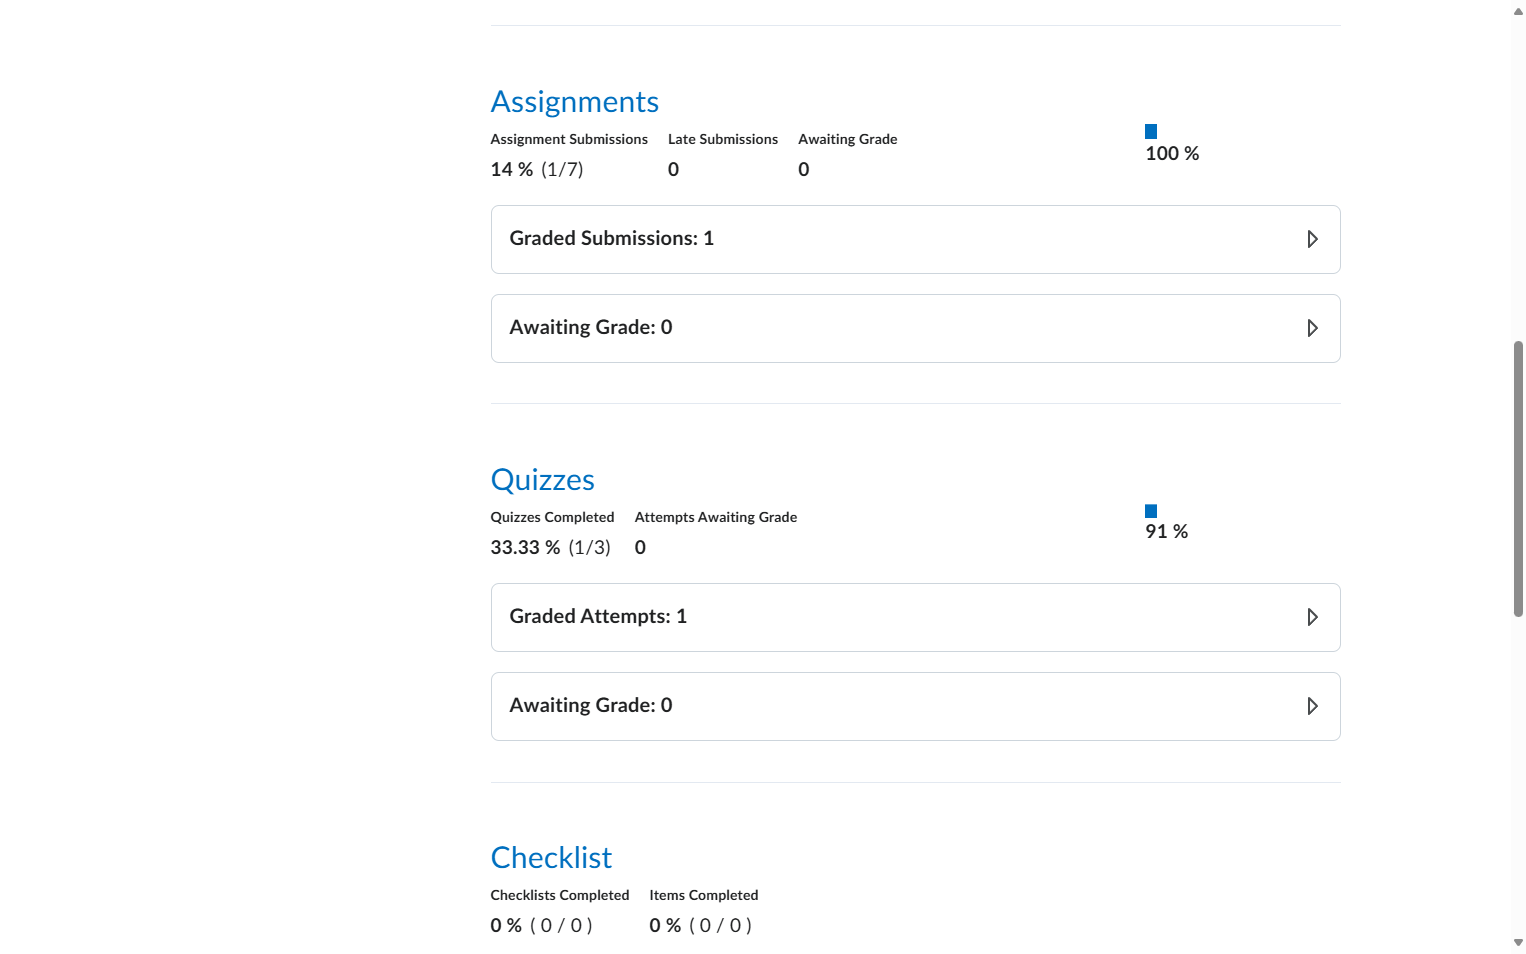Image resolution: width=1526 pixels, height=954 pixels.
Task: Click the 91 % grade text
Action: [x=1167, y=532]
